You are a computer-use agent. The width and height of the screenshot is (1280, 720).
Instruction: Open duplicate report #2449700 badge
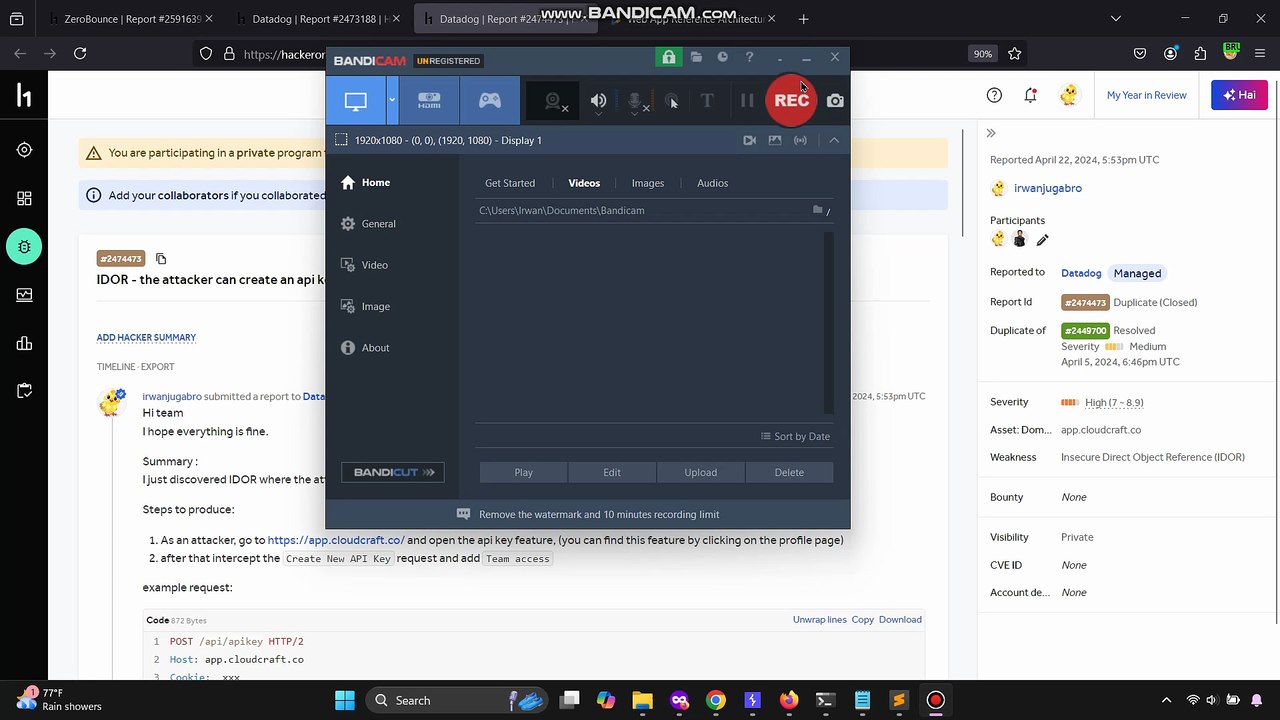tap(1085, 330)
